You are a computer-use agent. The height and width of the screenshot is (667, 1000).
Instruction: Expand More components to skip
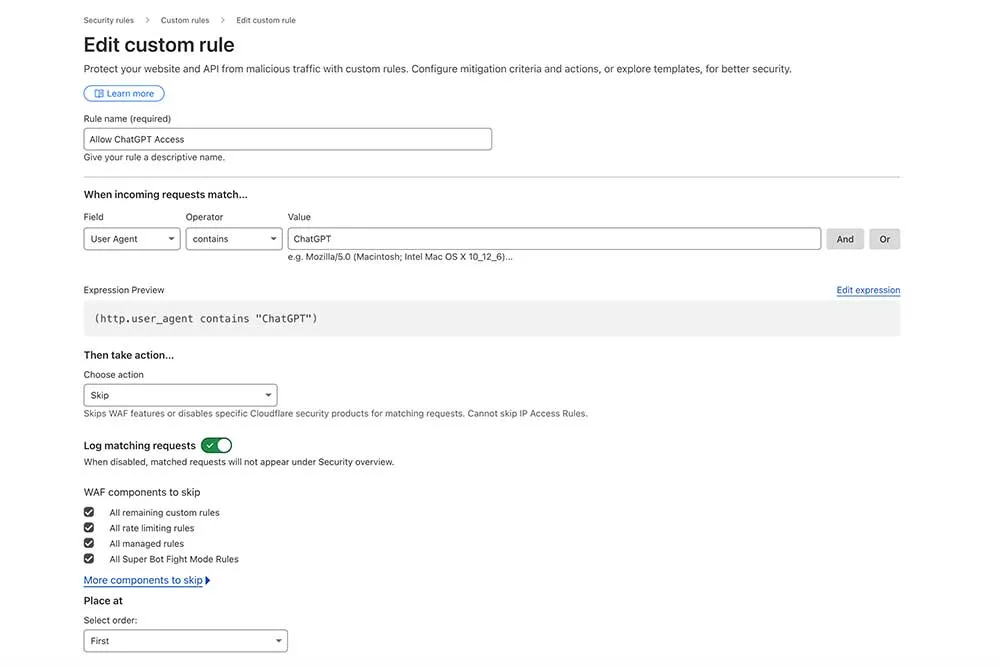[x=144, y=579]
